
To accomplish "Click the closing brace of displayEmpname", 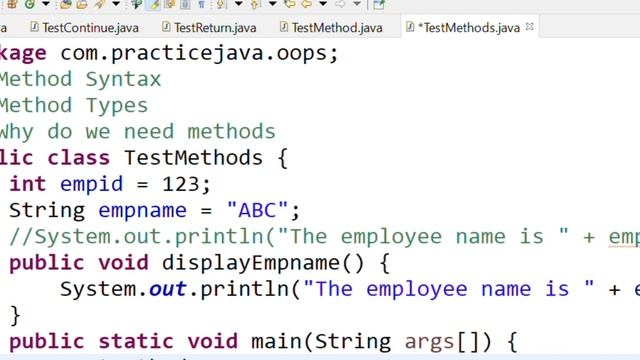I will pos(15,316).
